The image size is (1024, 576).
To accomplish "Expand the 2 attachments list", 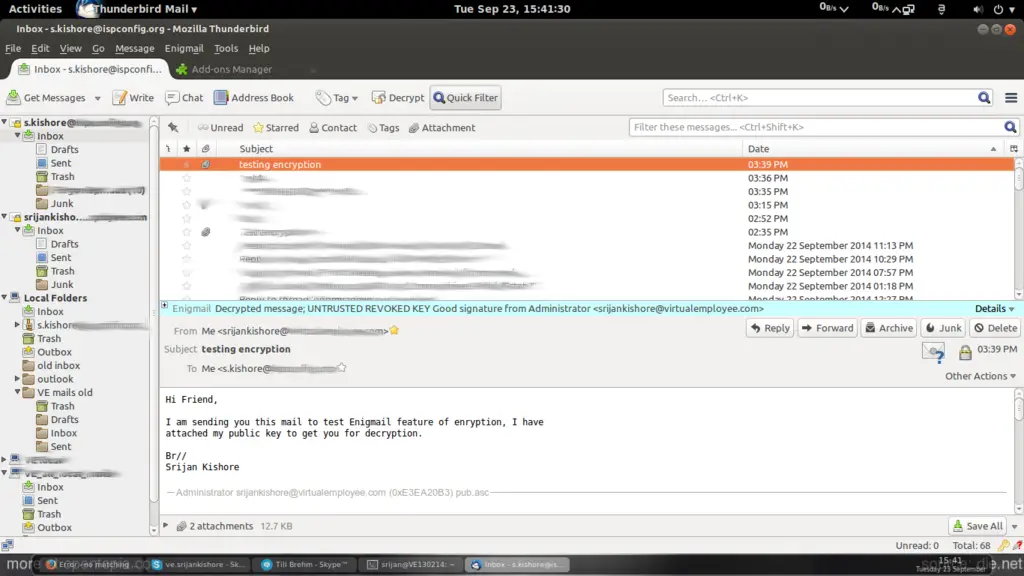I will tap(166, 525).
